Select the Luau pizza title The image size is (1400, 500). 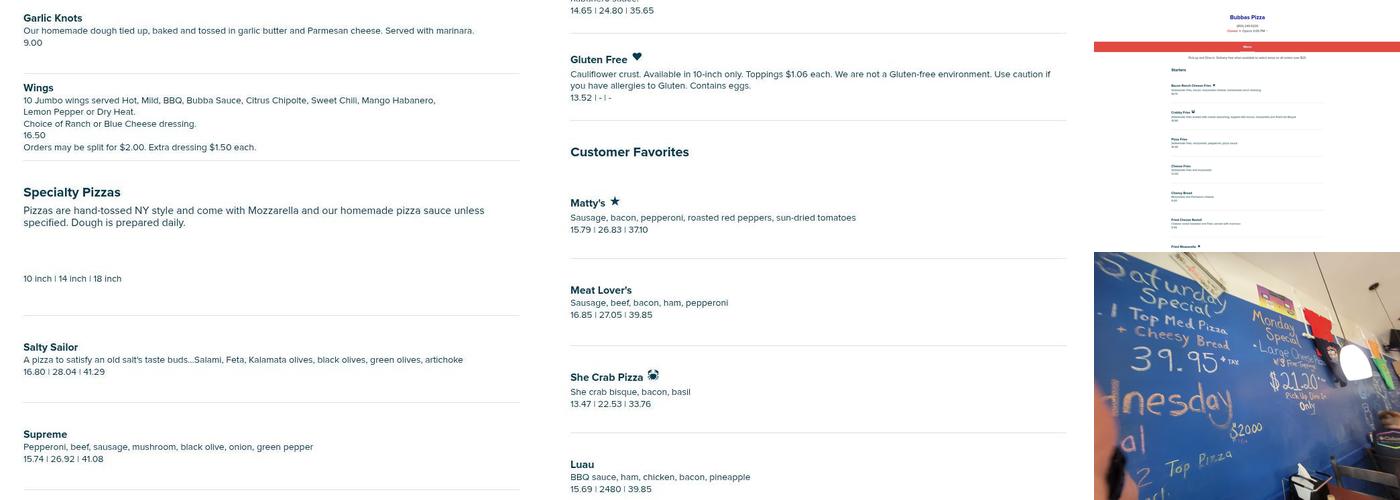click(x=582, y=464)
